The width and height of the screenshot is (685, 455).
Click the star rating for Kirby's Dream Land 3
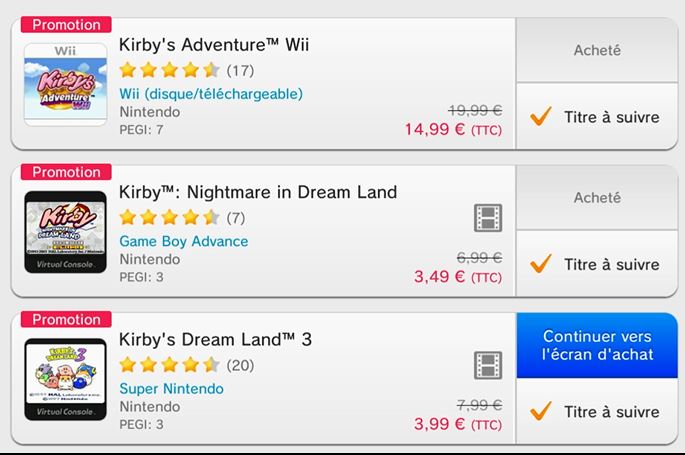pyautogui.click(x=169, y=364)
